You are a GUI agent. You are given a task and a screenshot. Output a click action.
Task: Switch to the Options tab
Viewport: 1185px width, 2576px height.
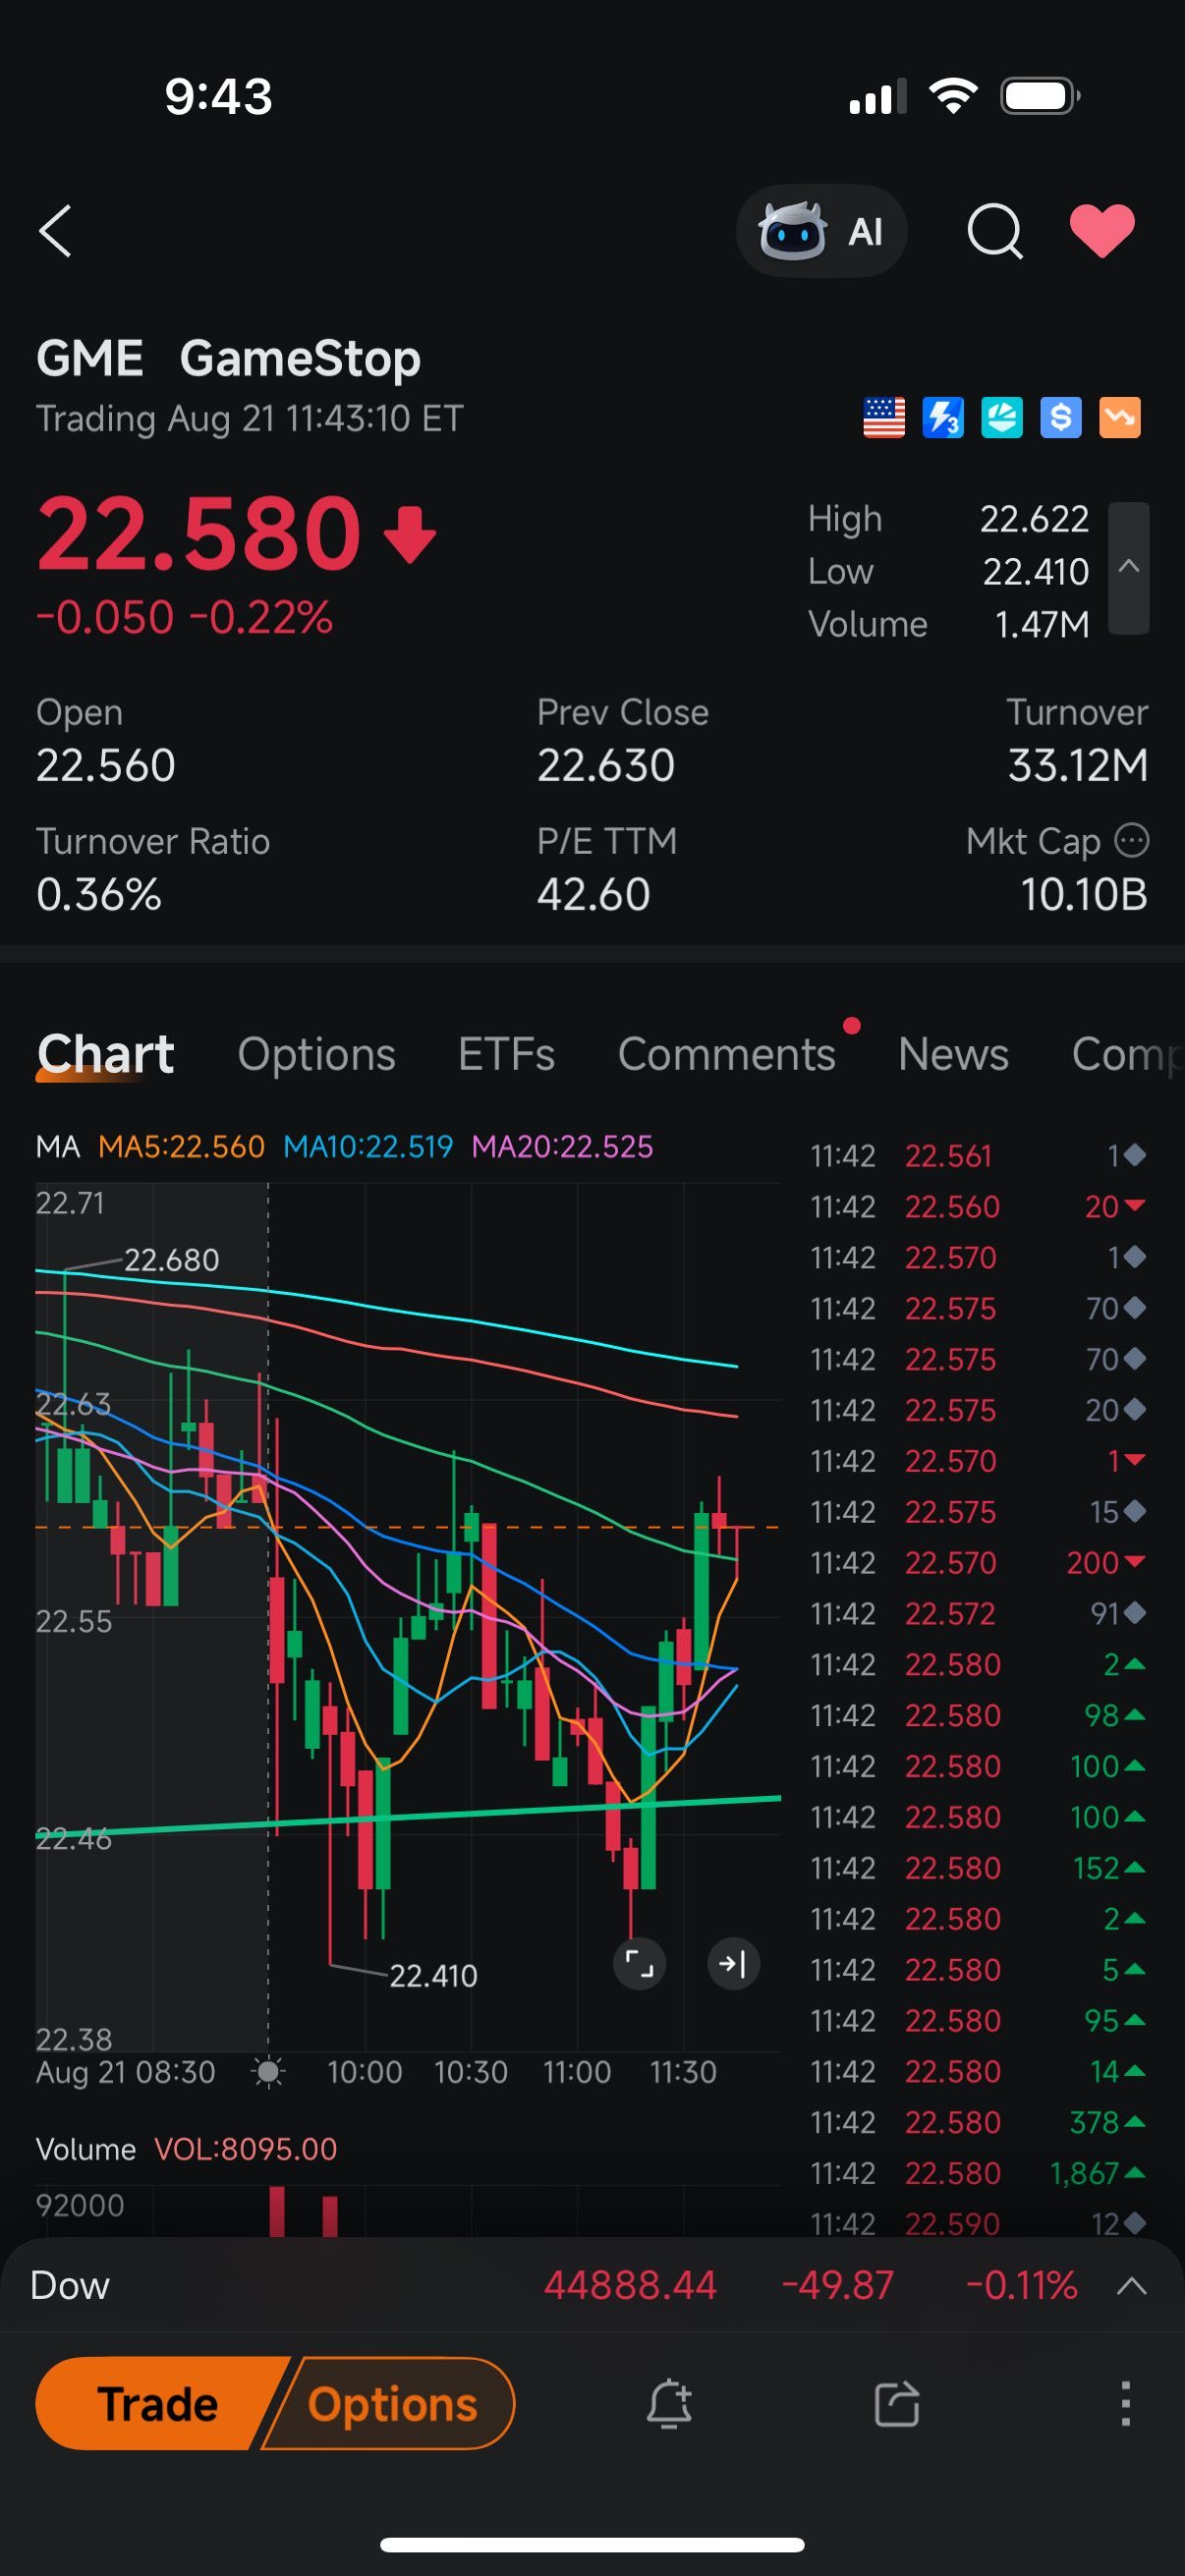[x=316, y=1054]
